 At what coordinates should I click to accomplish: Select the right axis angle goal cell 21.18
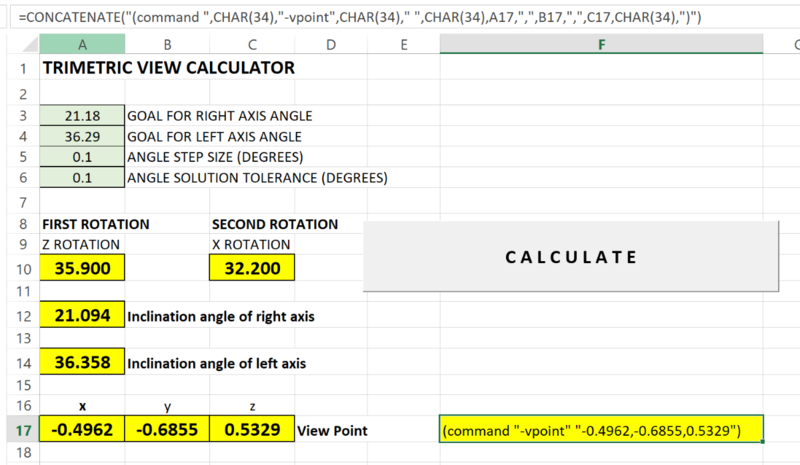coord(83,116)
